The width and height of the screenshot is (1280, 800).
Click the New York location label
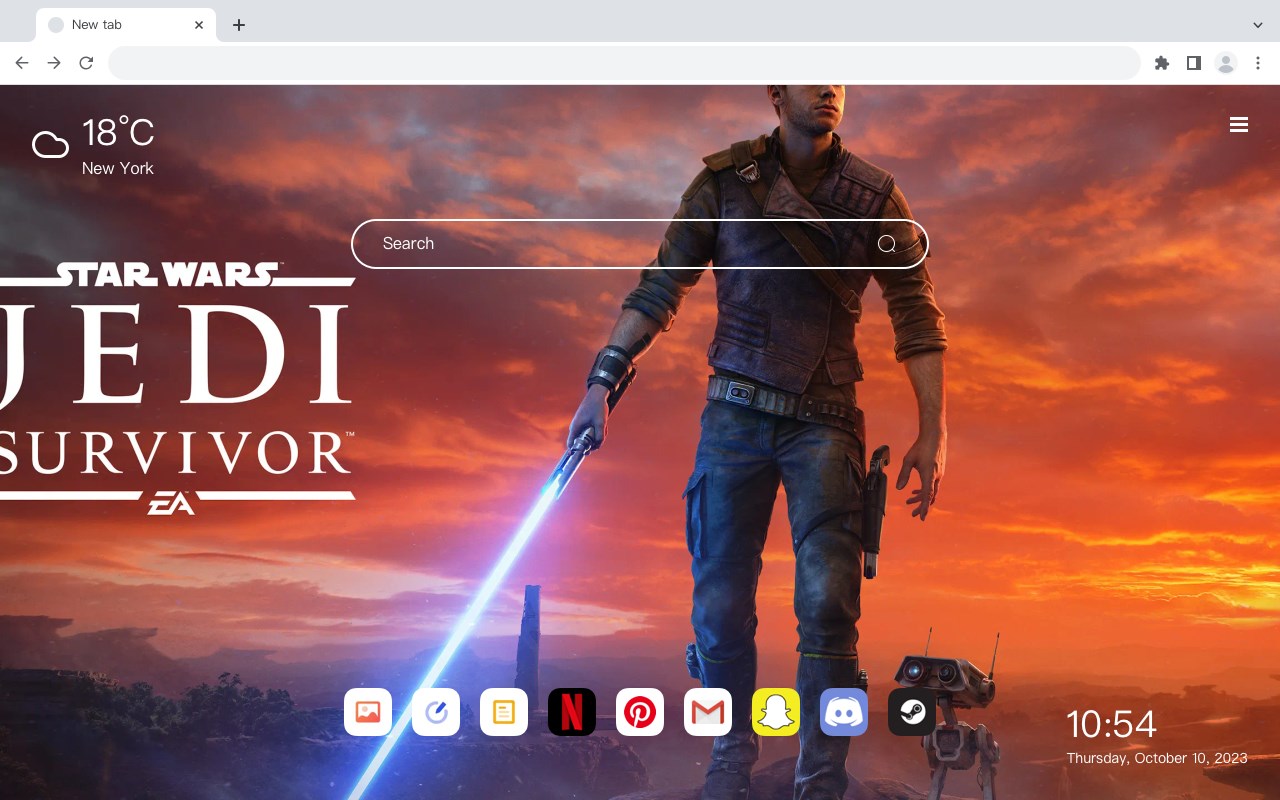pyautogui.click(x=118, y=168)
